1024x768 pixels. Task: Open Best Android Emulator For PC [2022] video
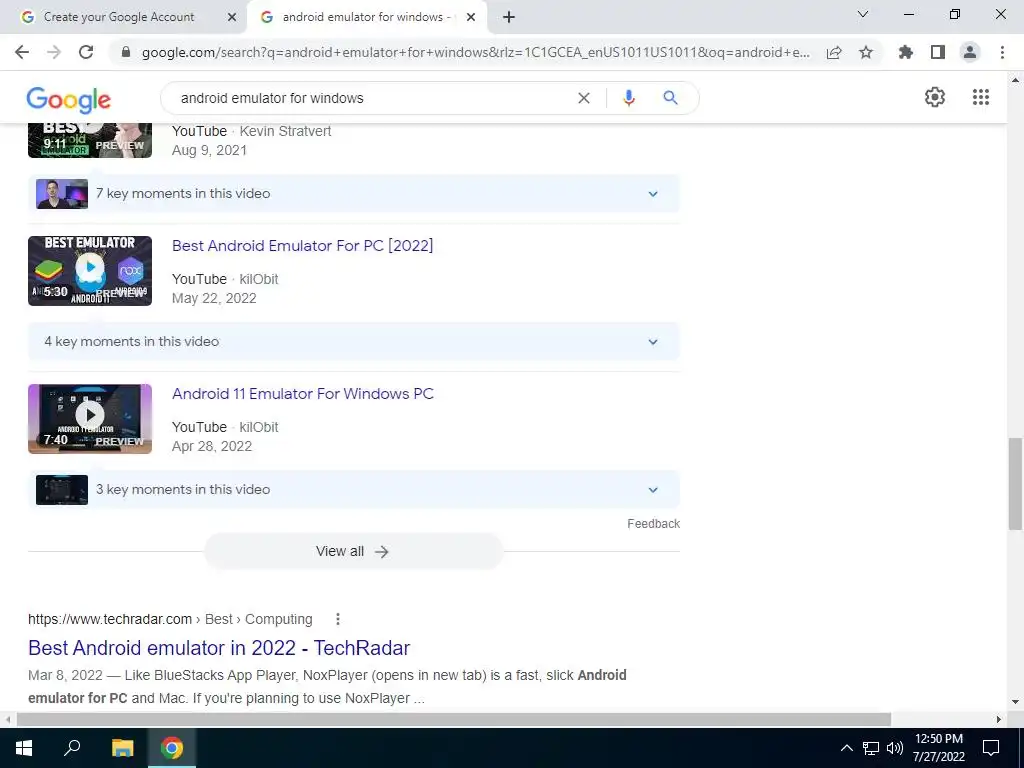coord(302,246)
